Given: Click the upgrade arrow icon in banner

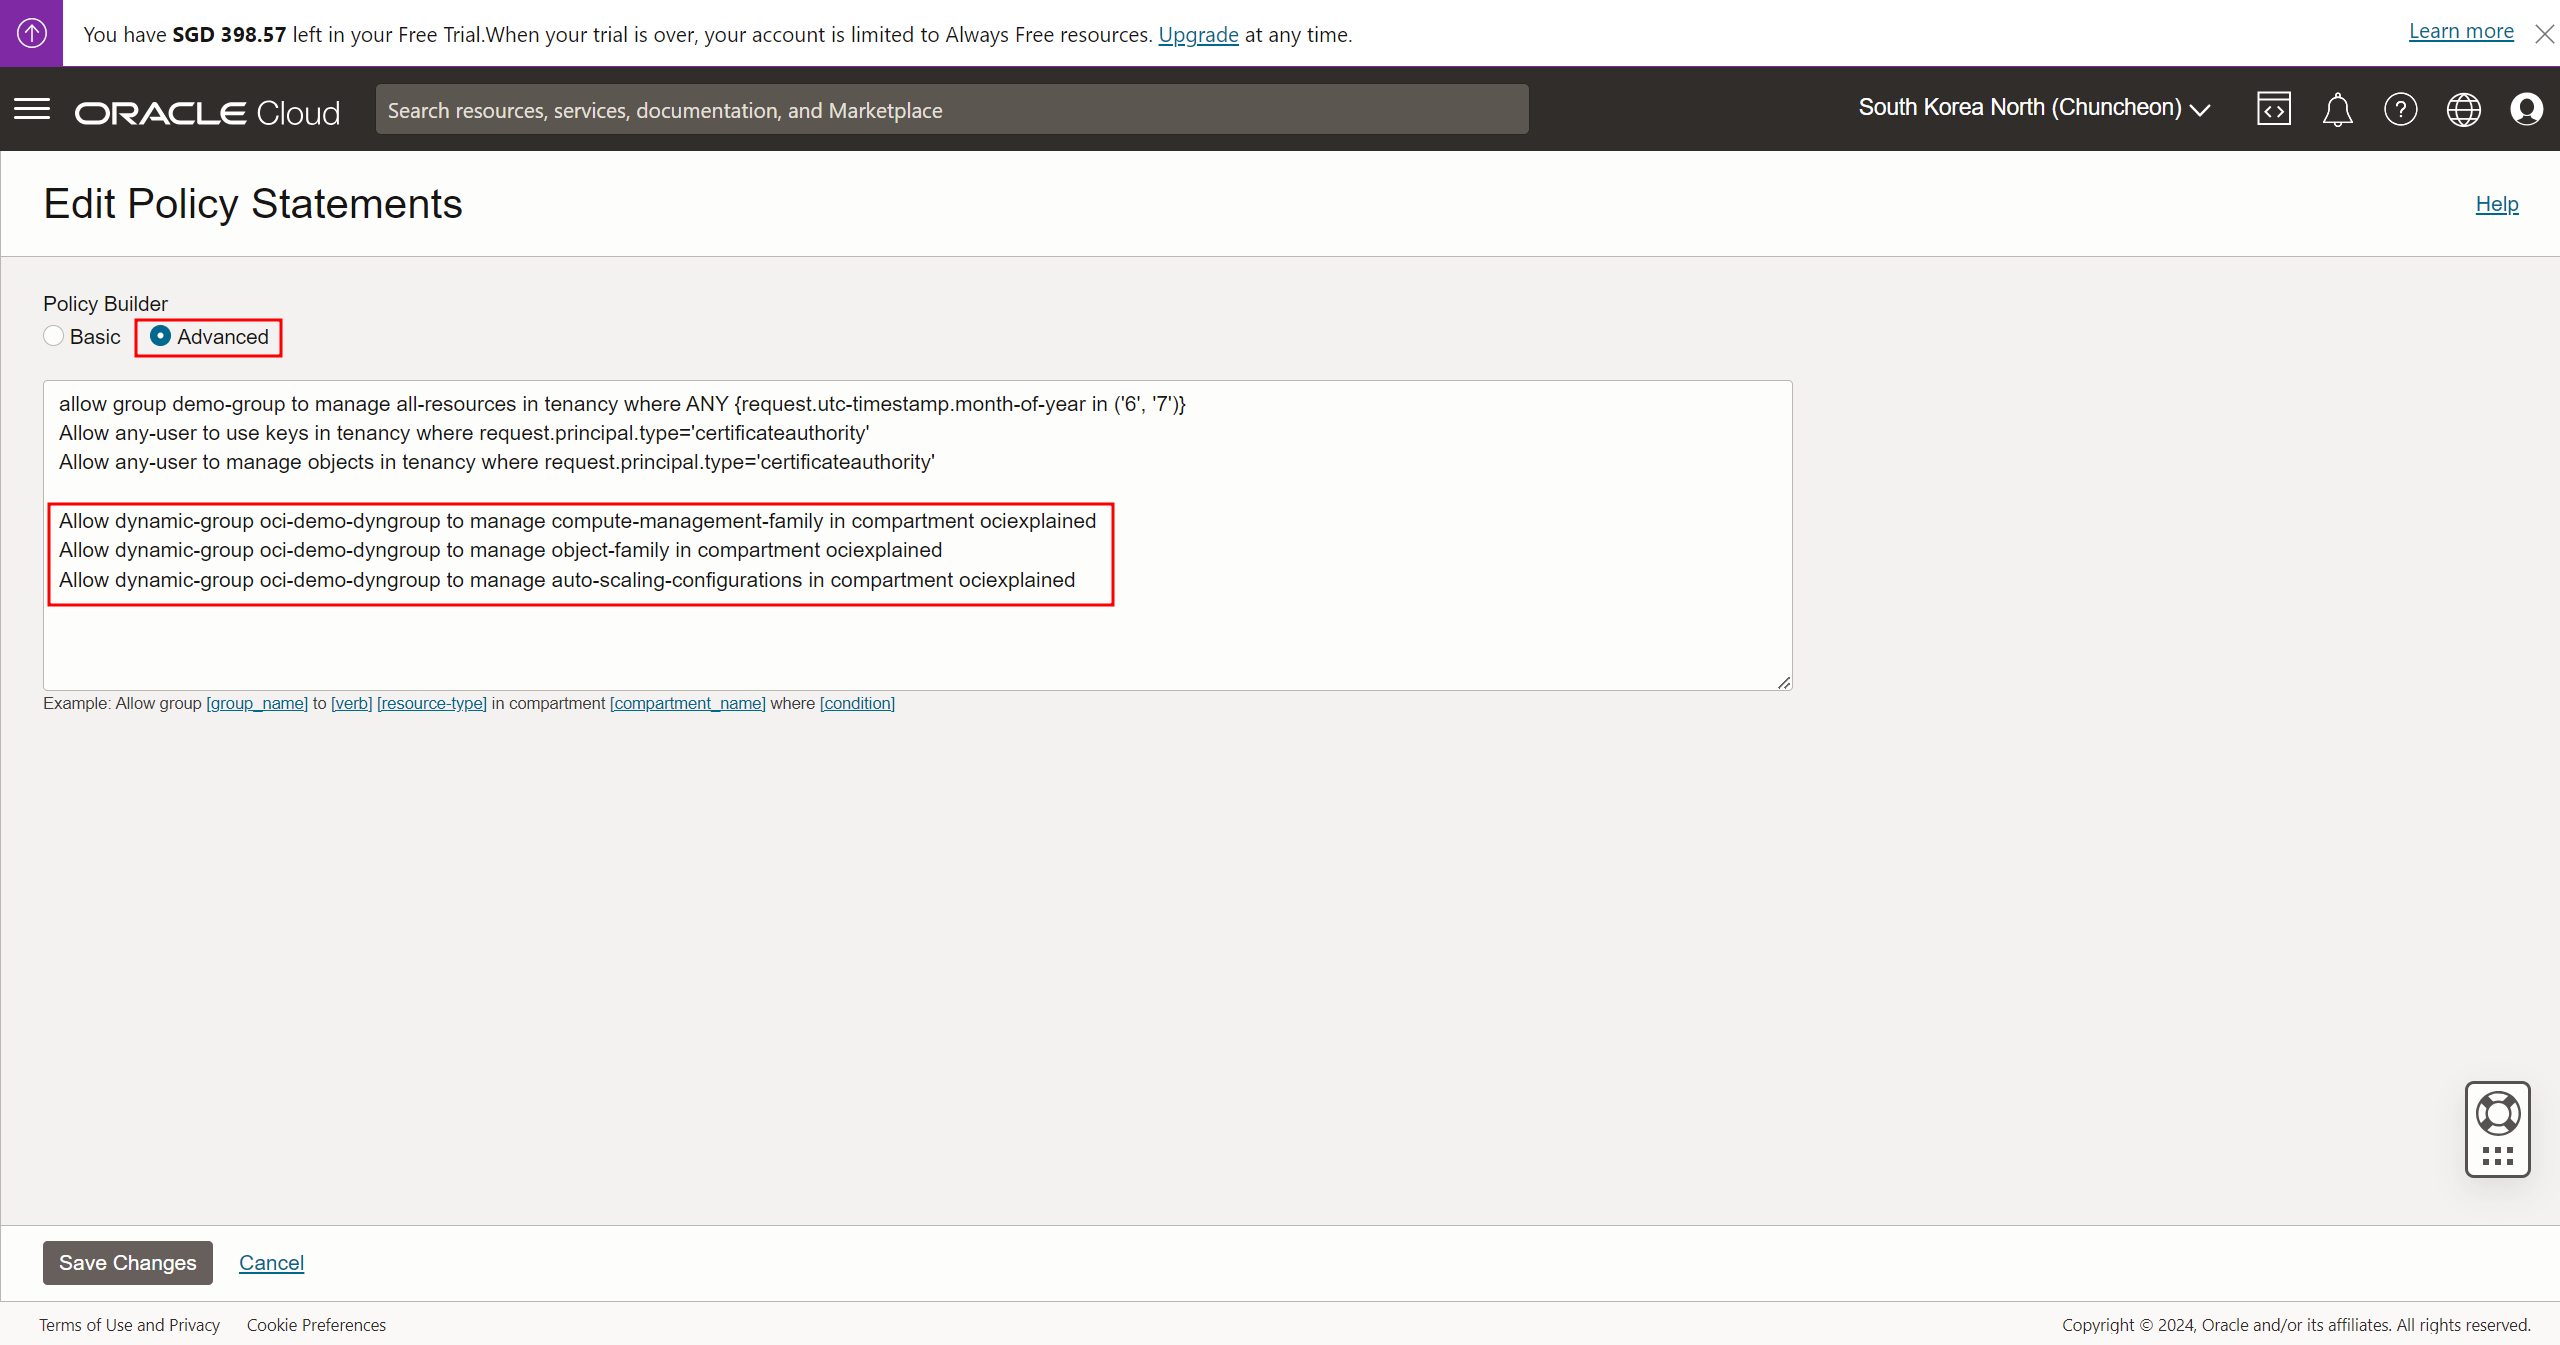Looking at the screenshot, I should point(31,33).
